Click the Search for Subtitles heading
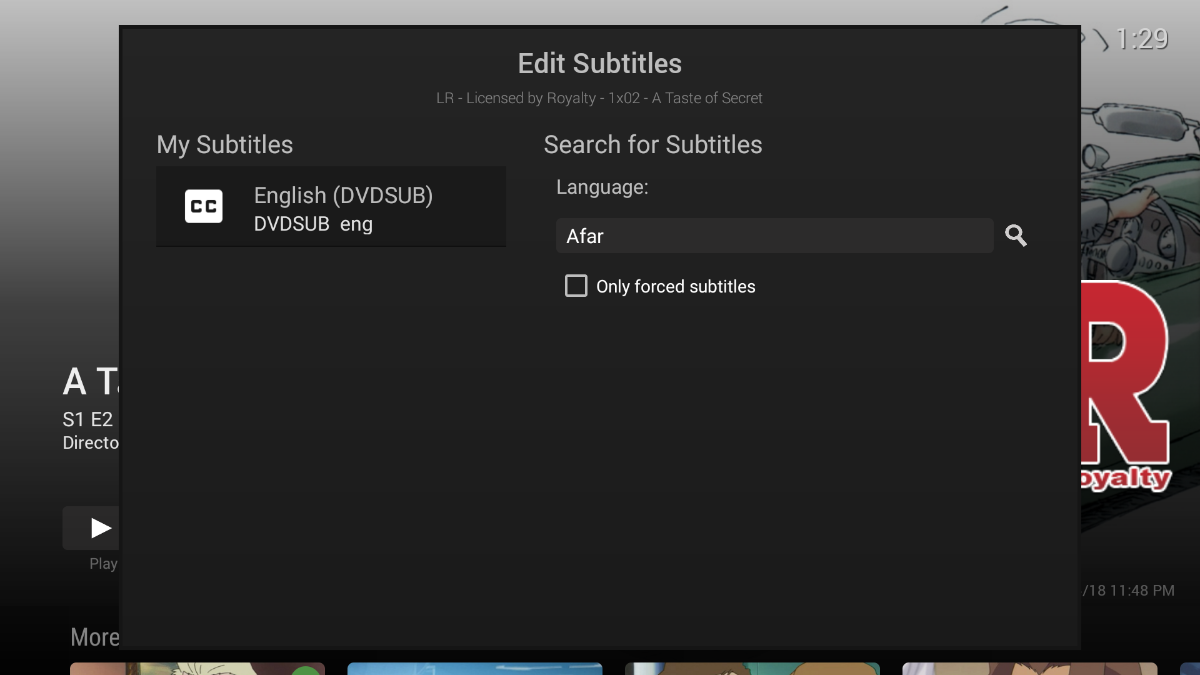Screen dimensions: 1200x675 (x=653, y=145)
